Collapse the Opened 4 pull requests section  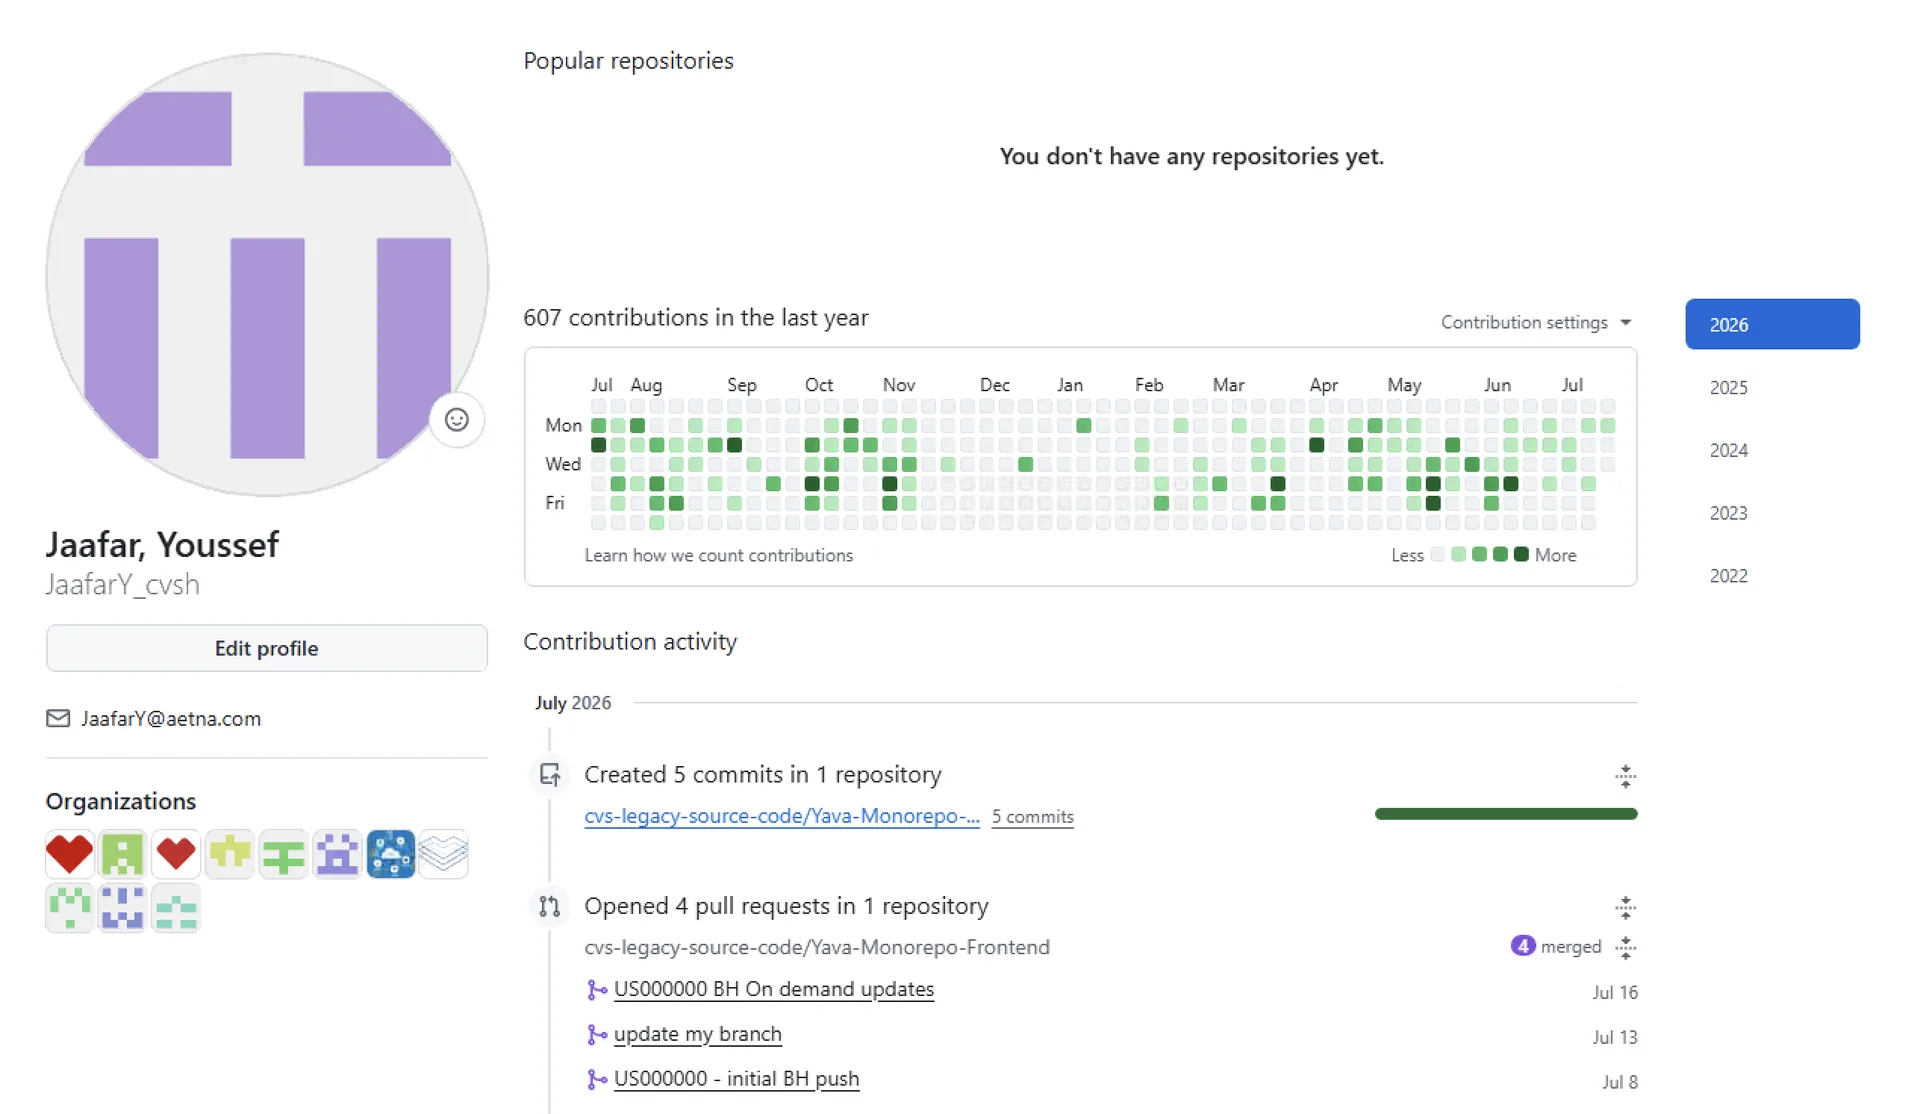(1625, 907)
